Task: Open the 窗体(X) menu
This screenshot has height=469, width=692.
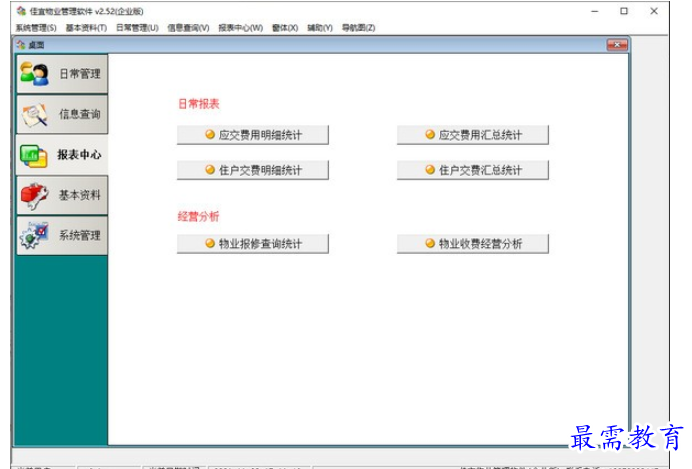Action: tap(285, 28)
